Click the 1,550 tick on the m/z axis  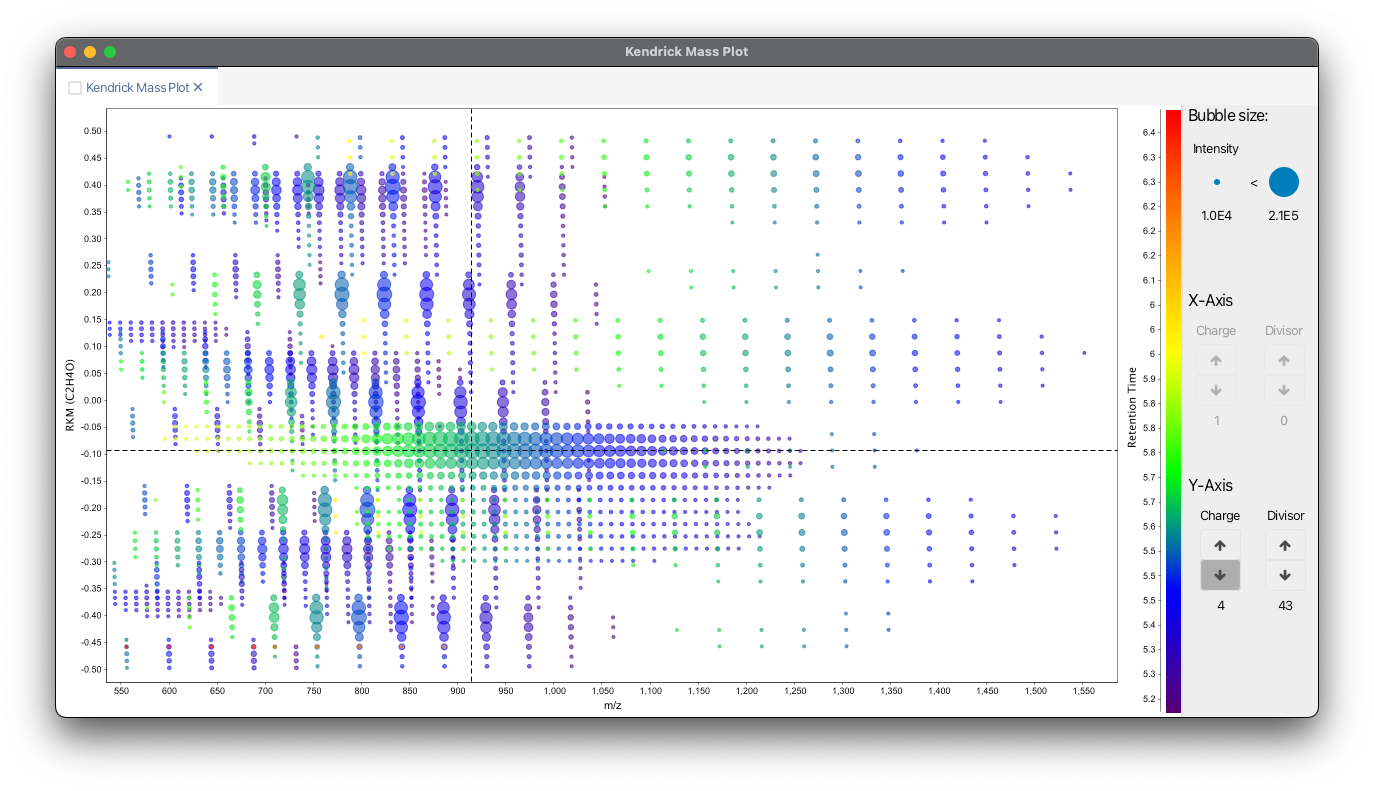[x=1083, y=691]
